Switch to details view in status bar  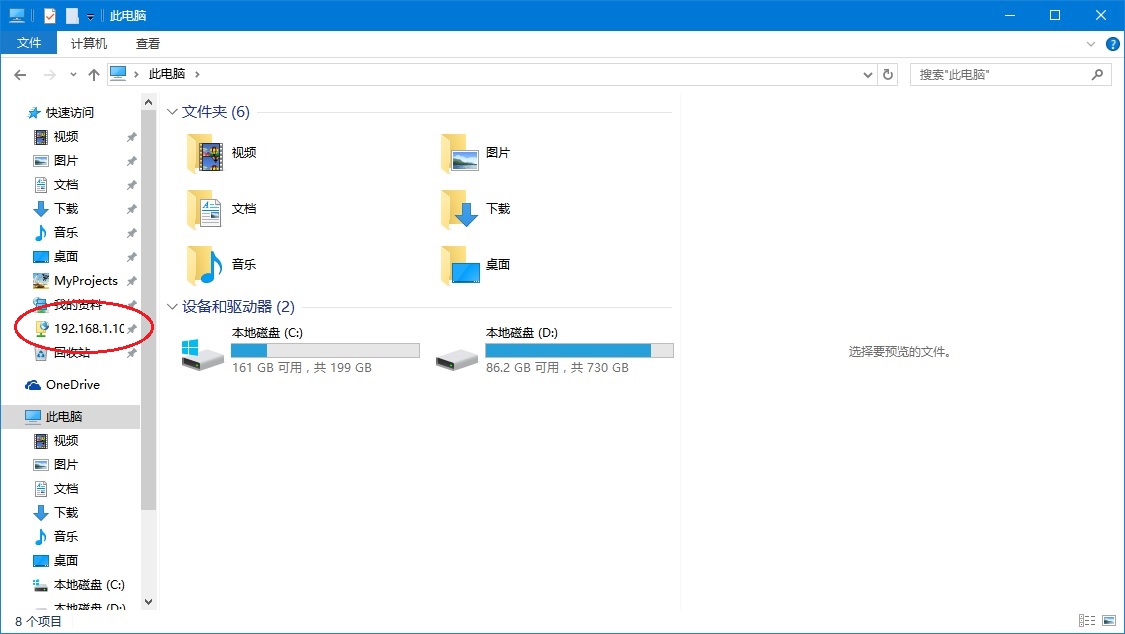1087,621
